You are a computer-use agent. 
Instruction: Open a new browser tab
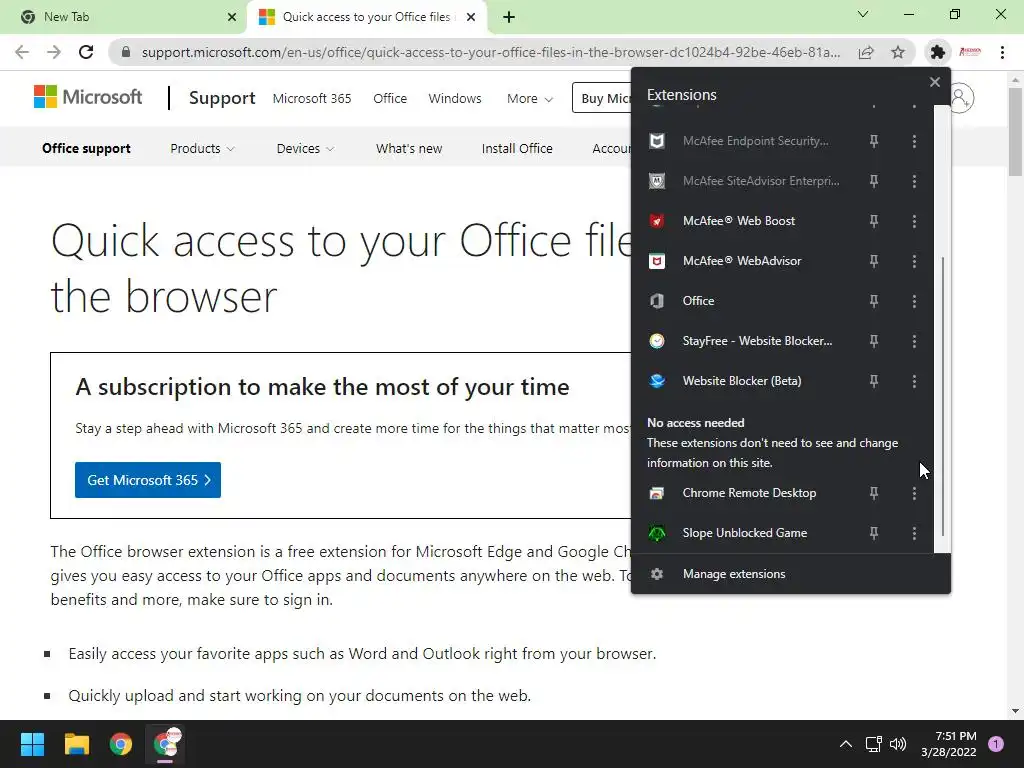click(x=509, y=17)
